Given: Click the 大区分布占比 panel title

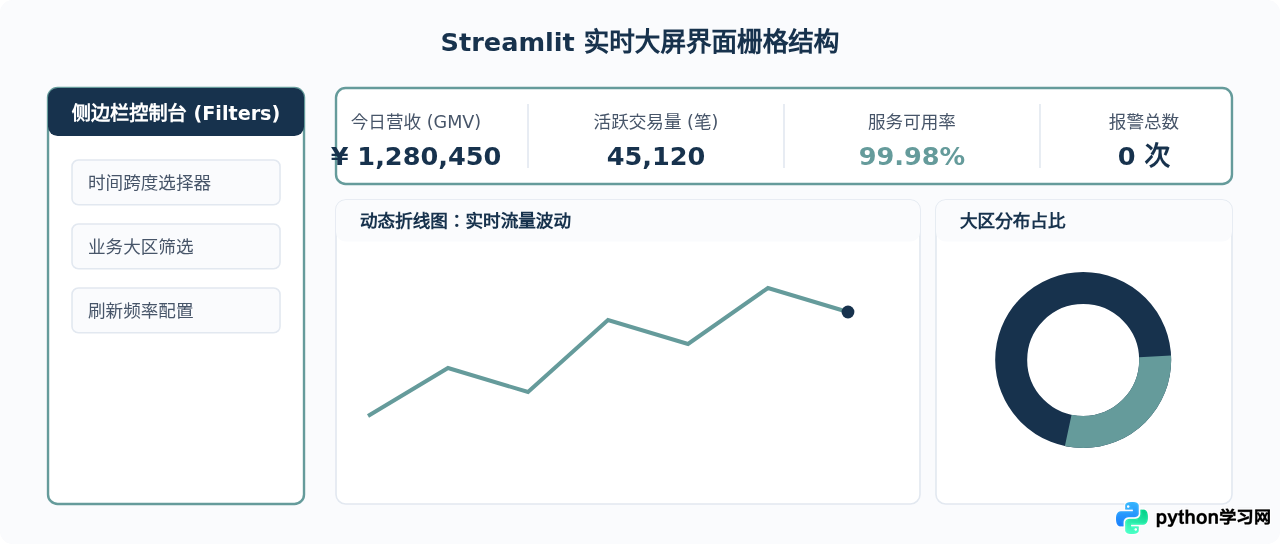Looking at the screenshot, I should click(1012, 221).
